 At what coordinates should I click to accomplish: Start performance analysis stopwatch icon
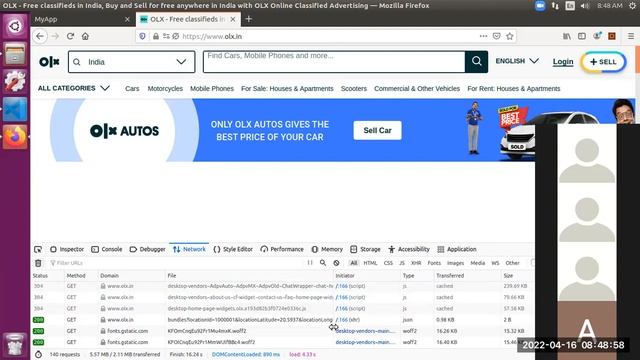(x=38, y=354)
